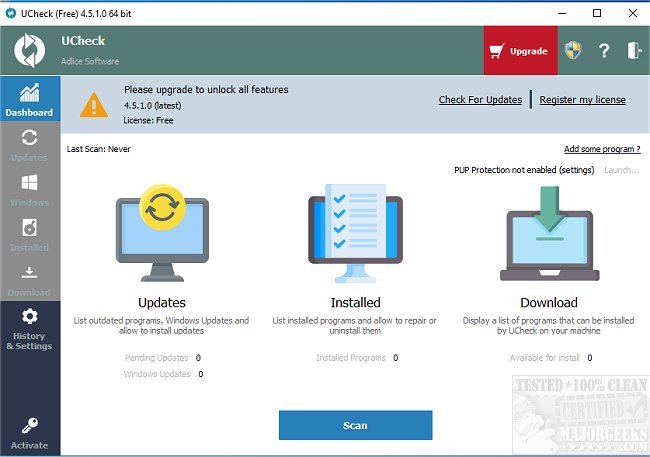
Task: Open PUP Protection settings link
Action: (575, 170)
